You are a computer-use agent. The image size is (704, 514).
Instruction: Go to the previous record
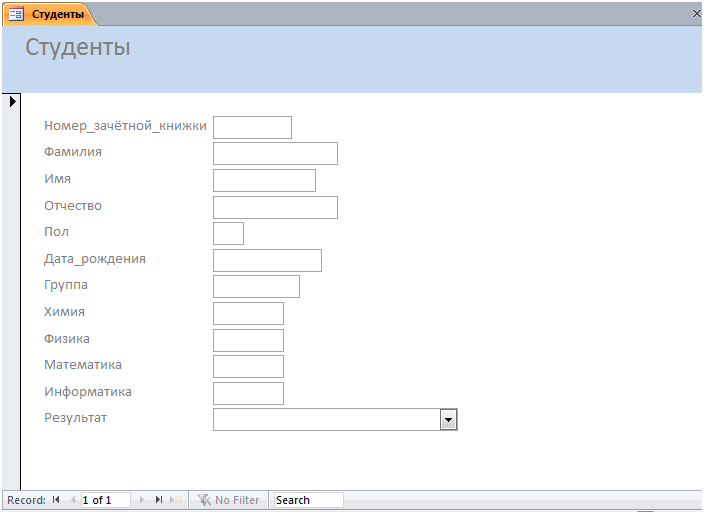tap(73, 500)
